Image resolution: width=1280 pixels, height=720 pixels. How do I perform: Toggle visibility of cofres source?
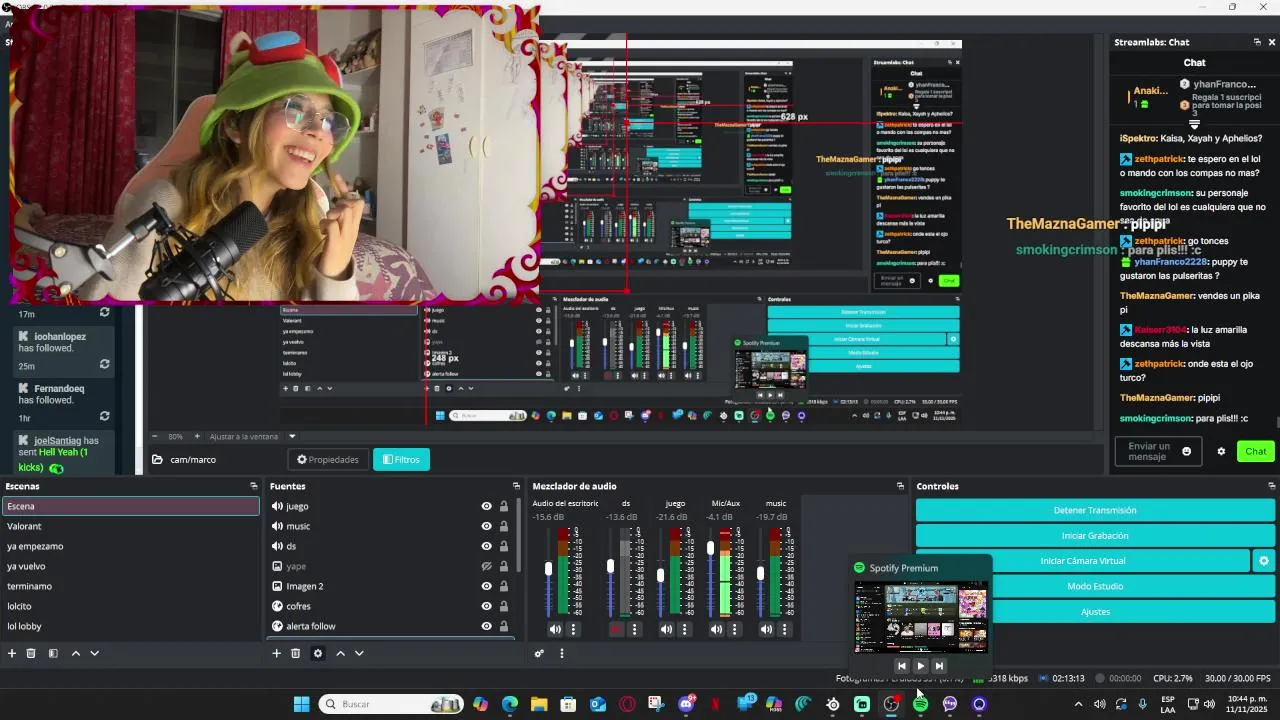(x=487, y=606)
